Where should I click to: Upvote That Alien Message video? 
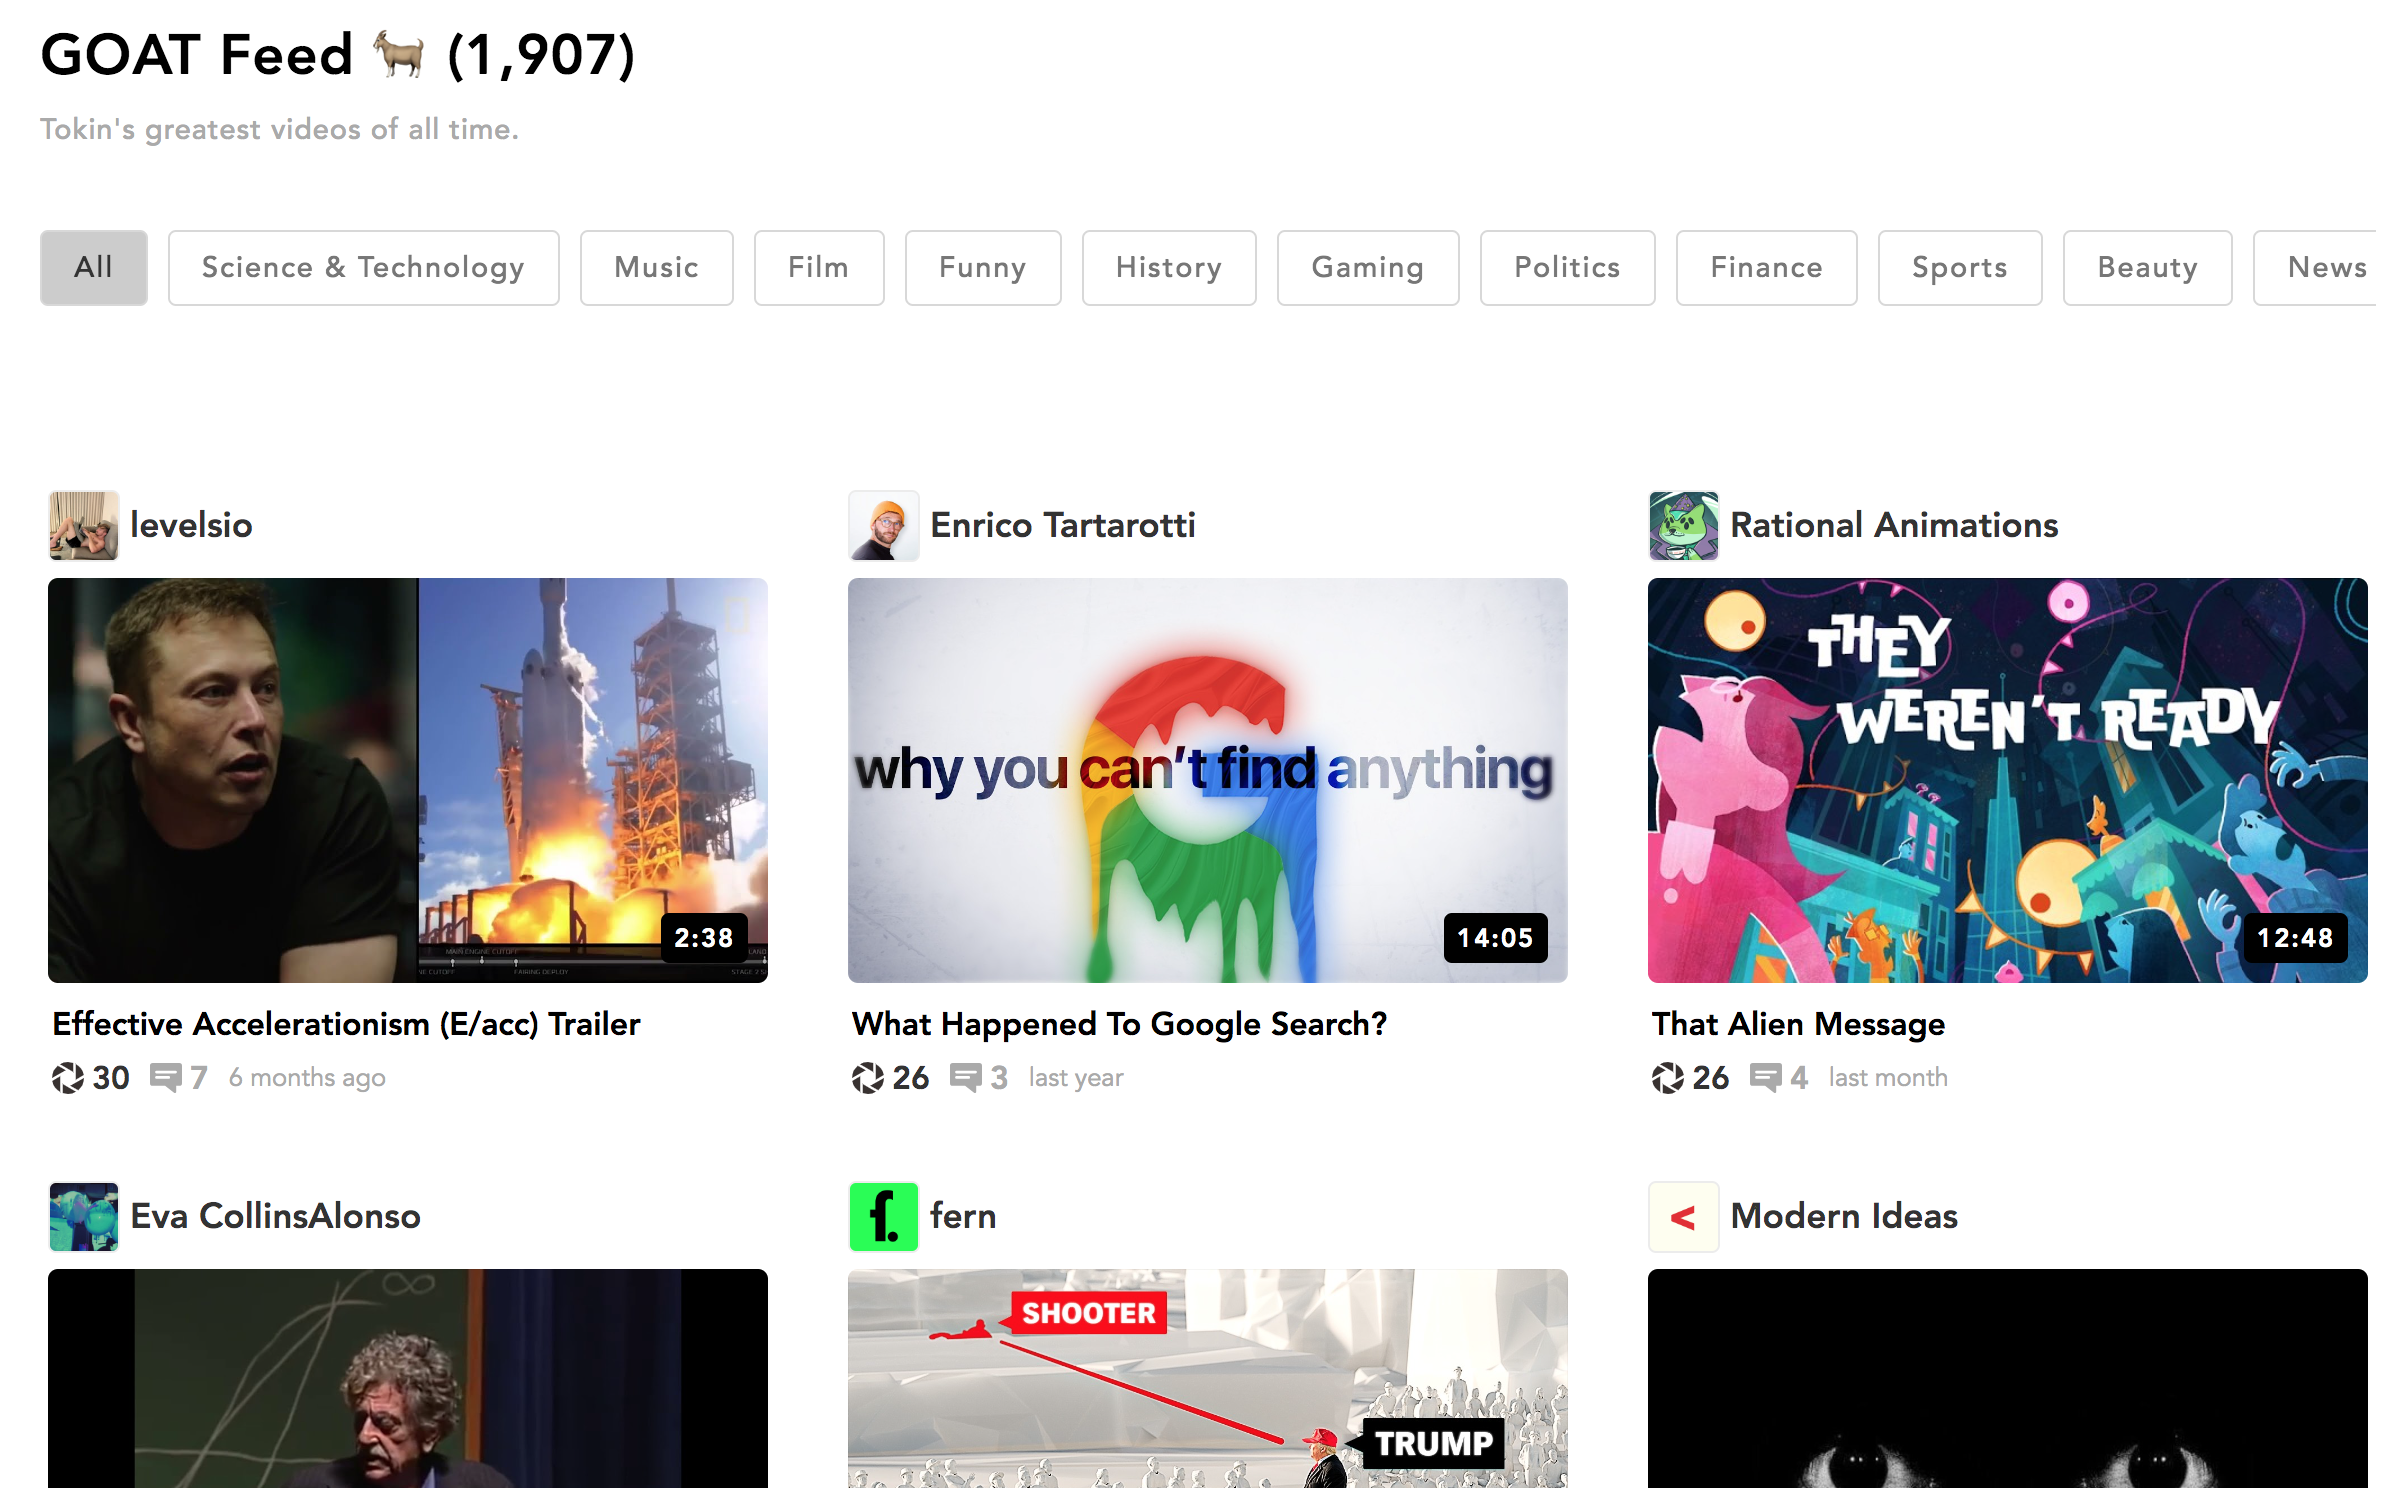point(1668,1078)
